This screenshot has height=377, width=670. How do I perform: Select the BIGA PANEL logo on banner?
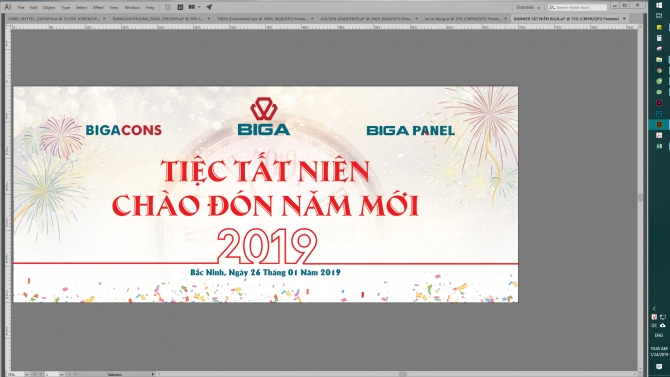tap(411, 130)
